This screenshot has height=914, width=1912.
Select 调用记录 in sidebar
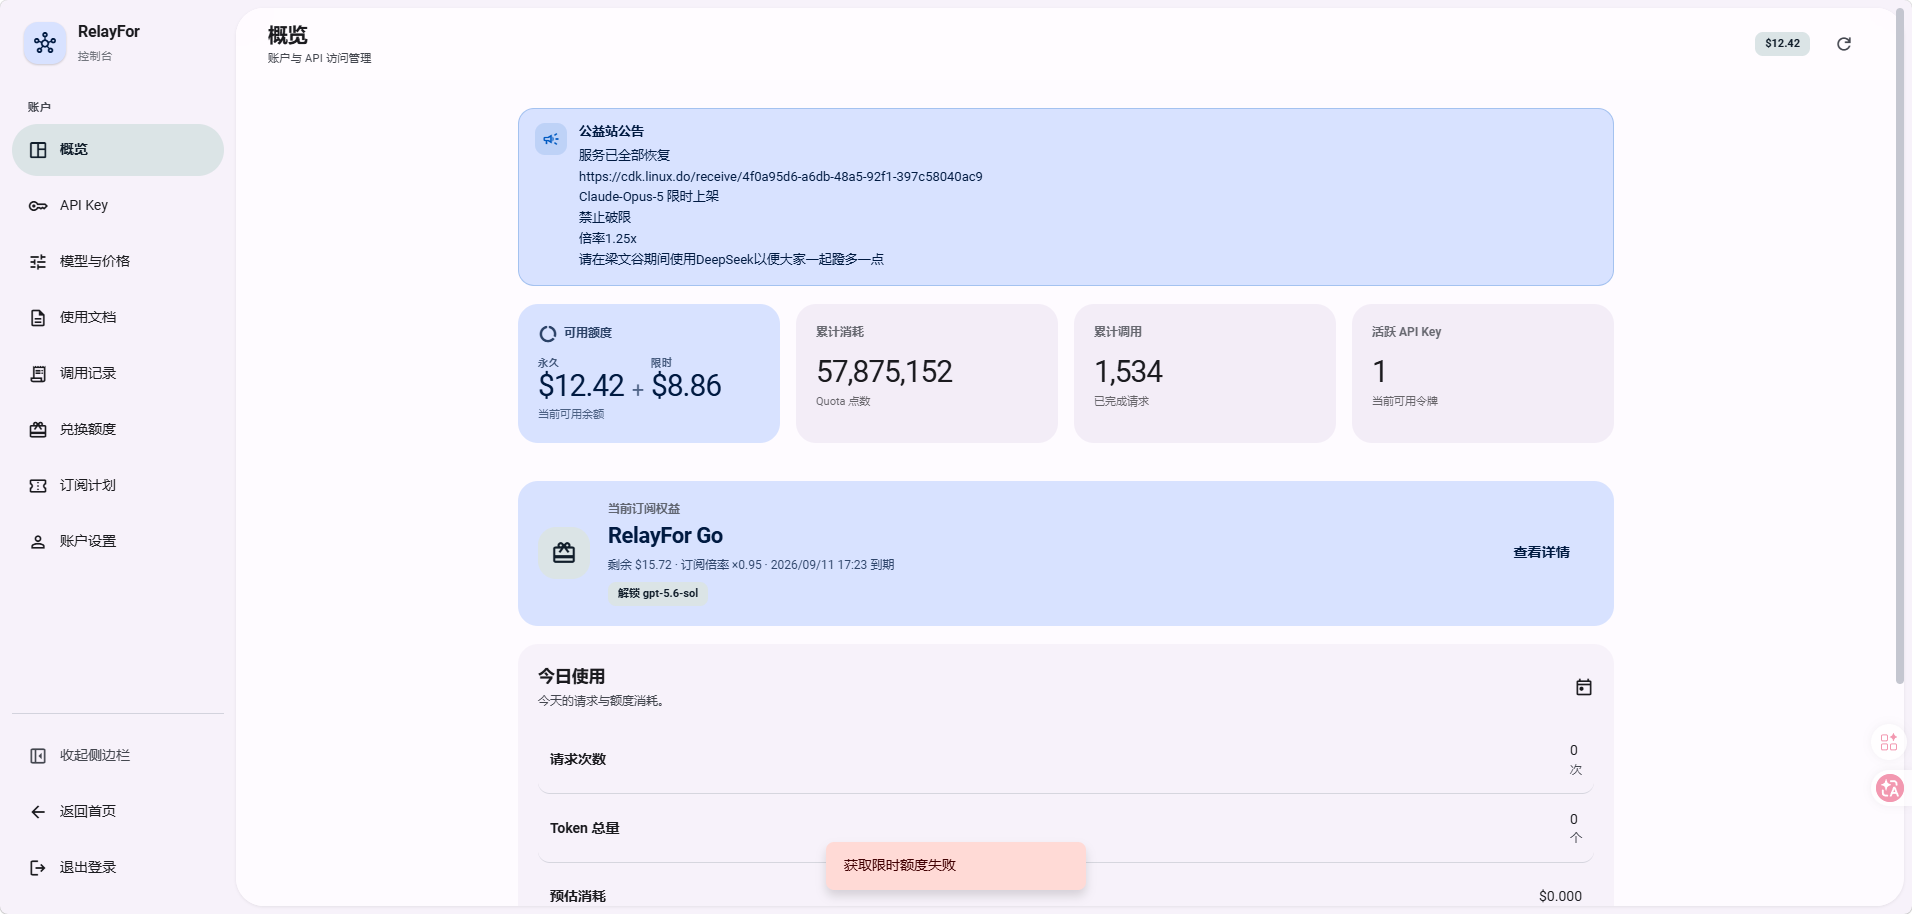118,373
